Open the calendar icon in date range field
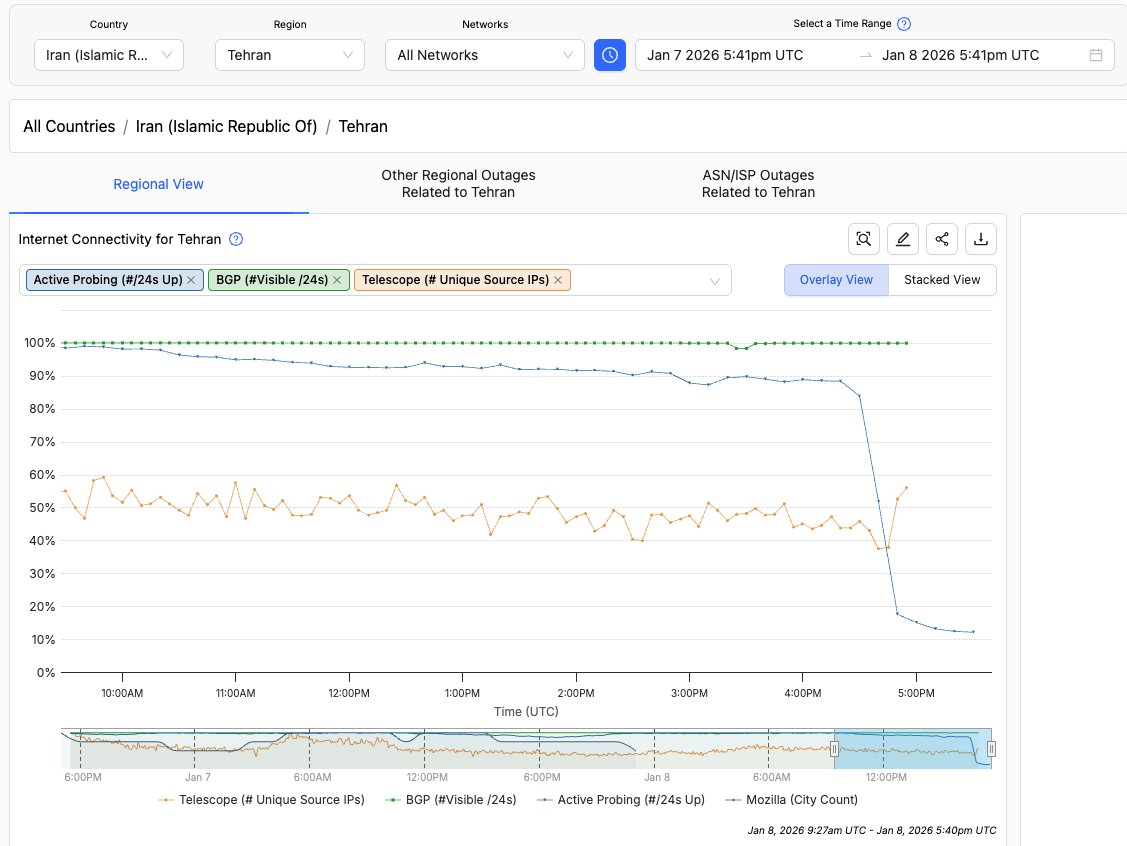The image size is (1127, 846). (x=1095, y=55)
